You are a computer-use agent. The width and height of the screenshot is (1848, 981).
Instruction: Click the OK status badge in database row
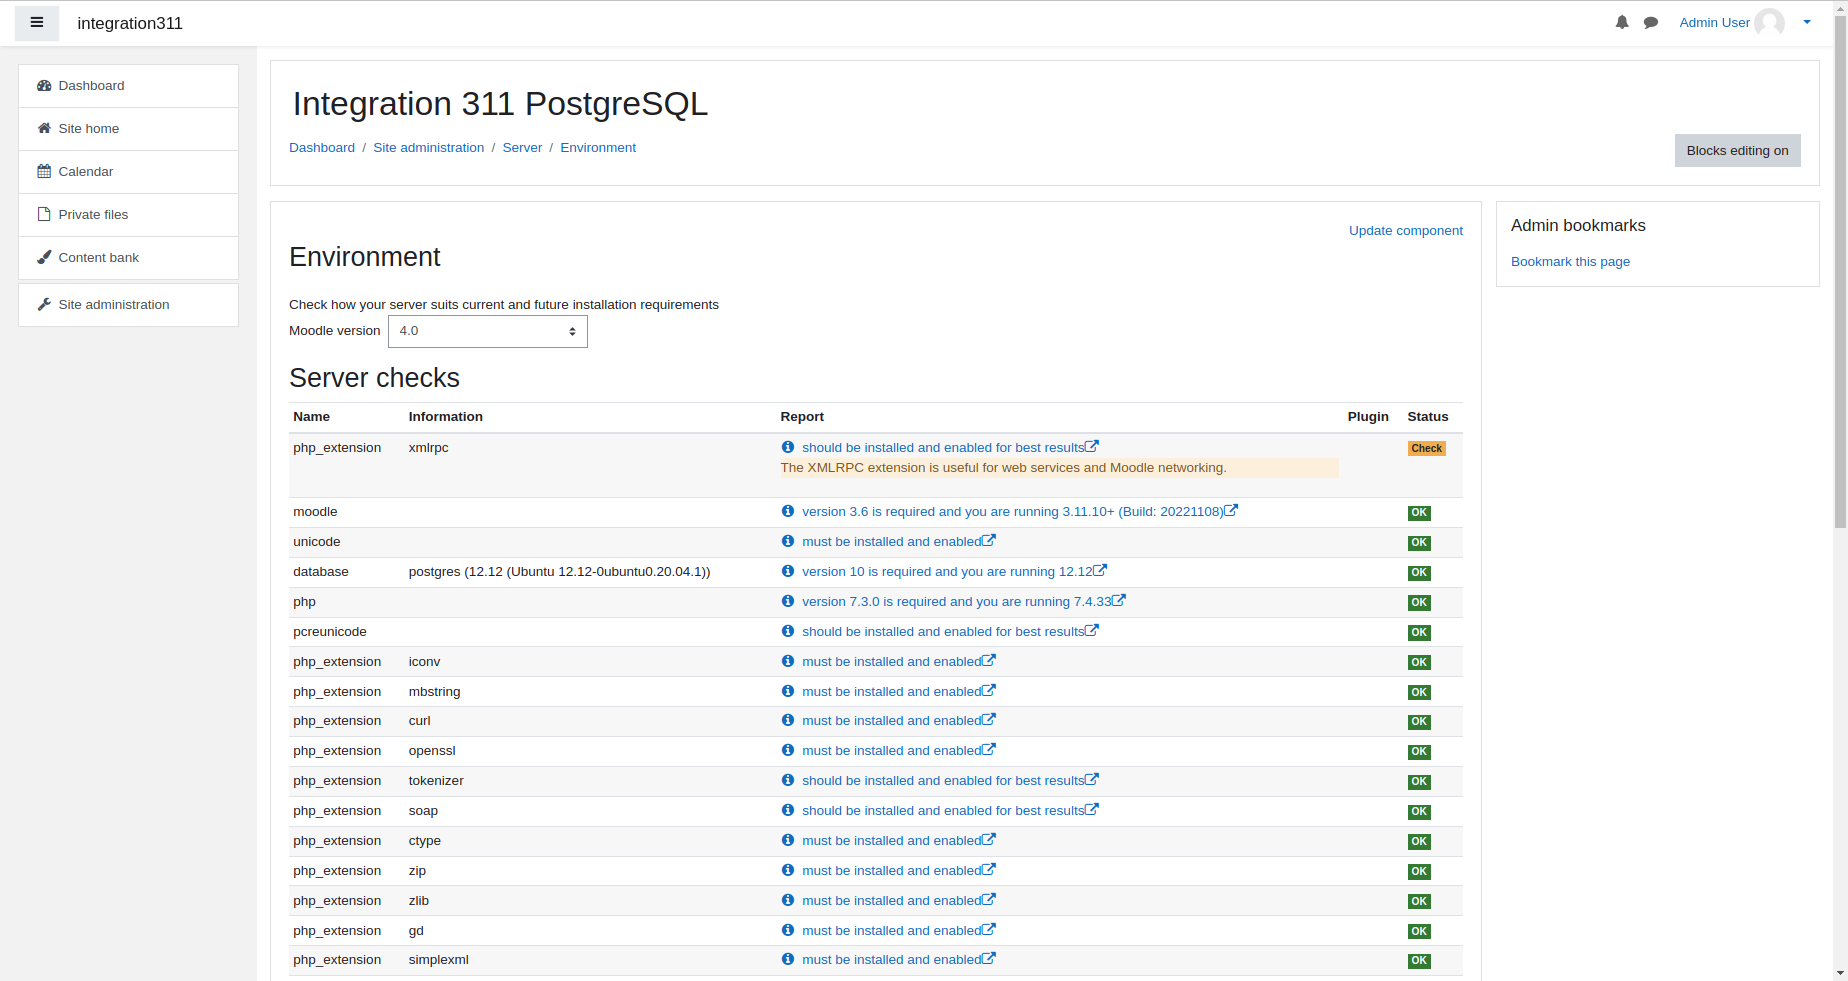click(1419, 573)
